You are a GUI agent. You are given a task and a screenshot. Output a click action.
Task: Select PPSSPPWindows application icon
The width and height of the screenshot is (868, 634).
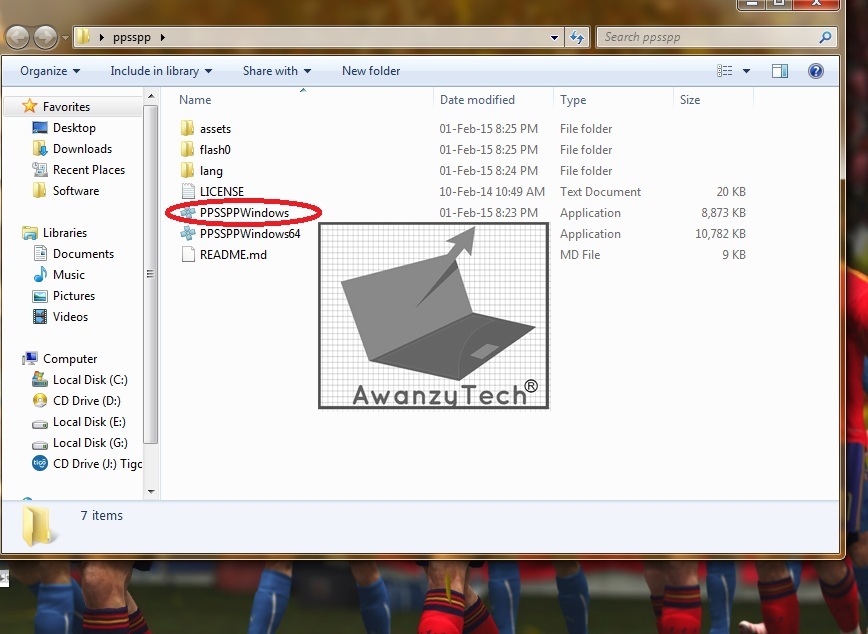point(188,212)
